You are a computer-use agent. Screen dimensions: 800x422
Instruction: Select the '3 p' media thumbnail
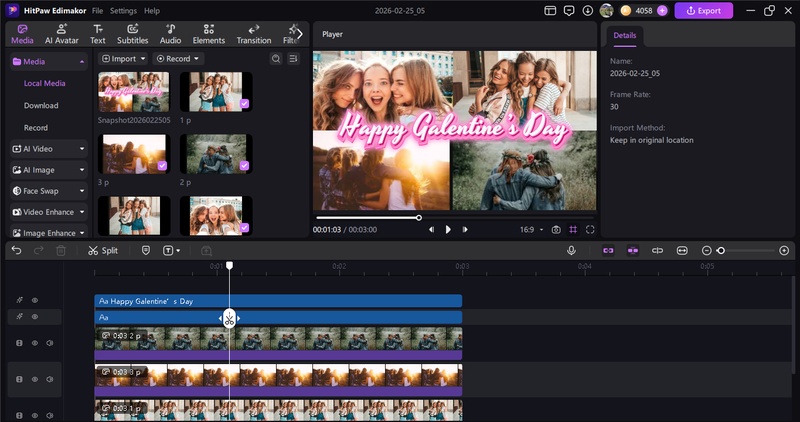click(134, 154)
